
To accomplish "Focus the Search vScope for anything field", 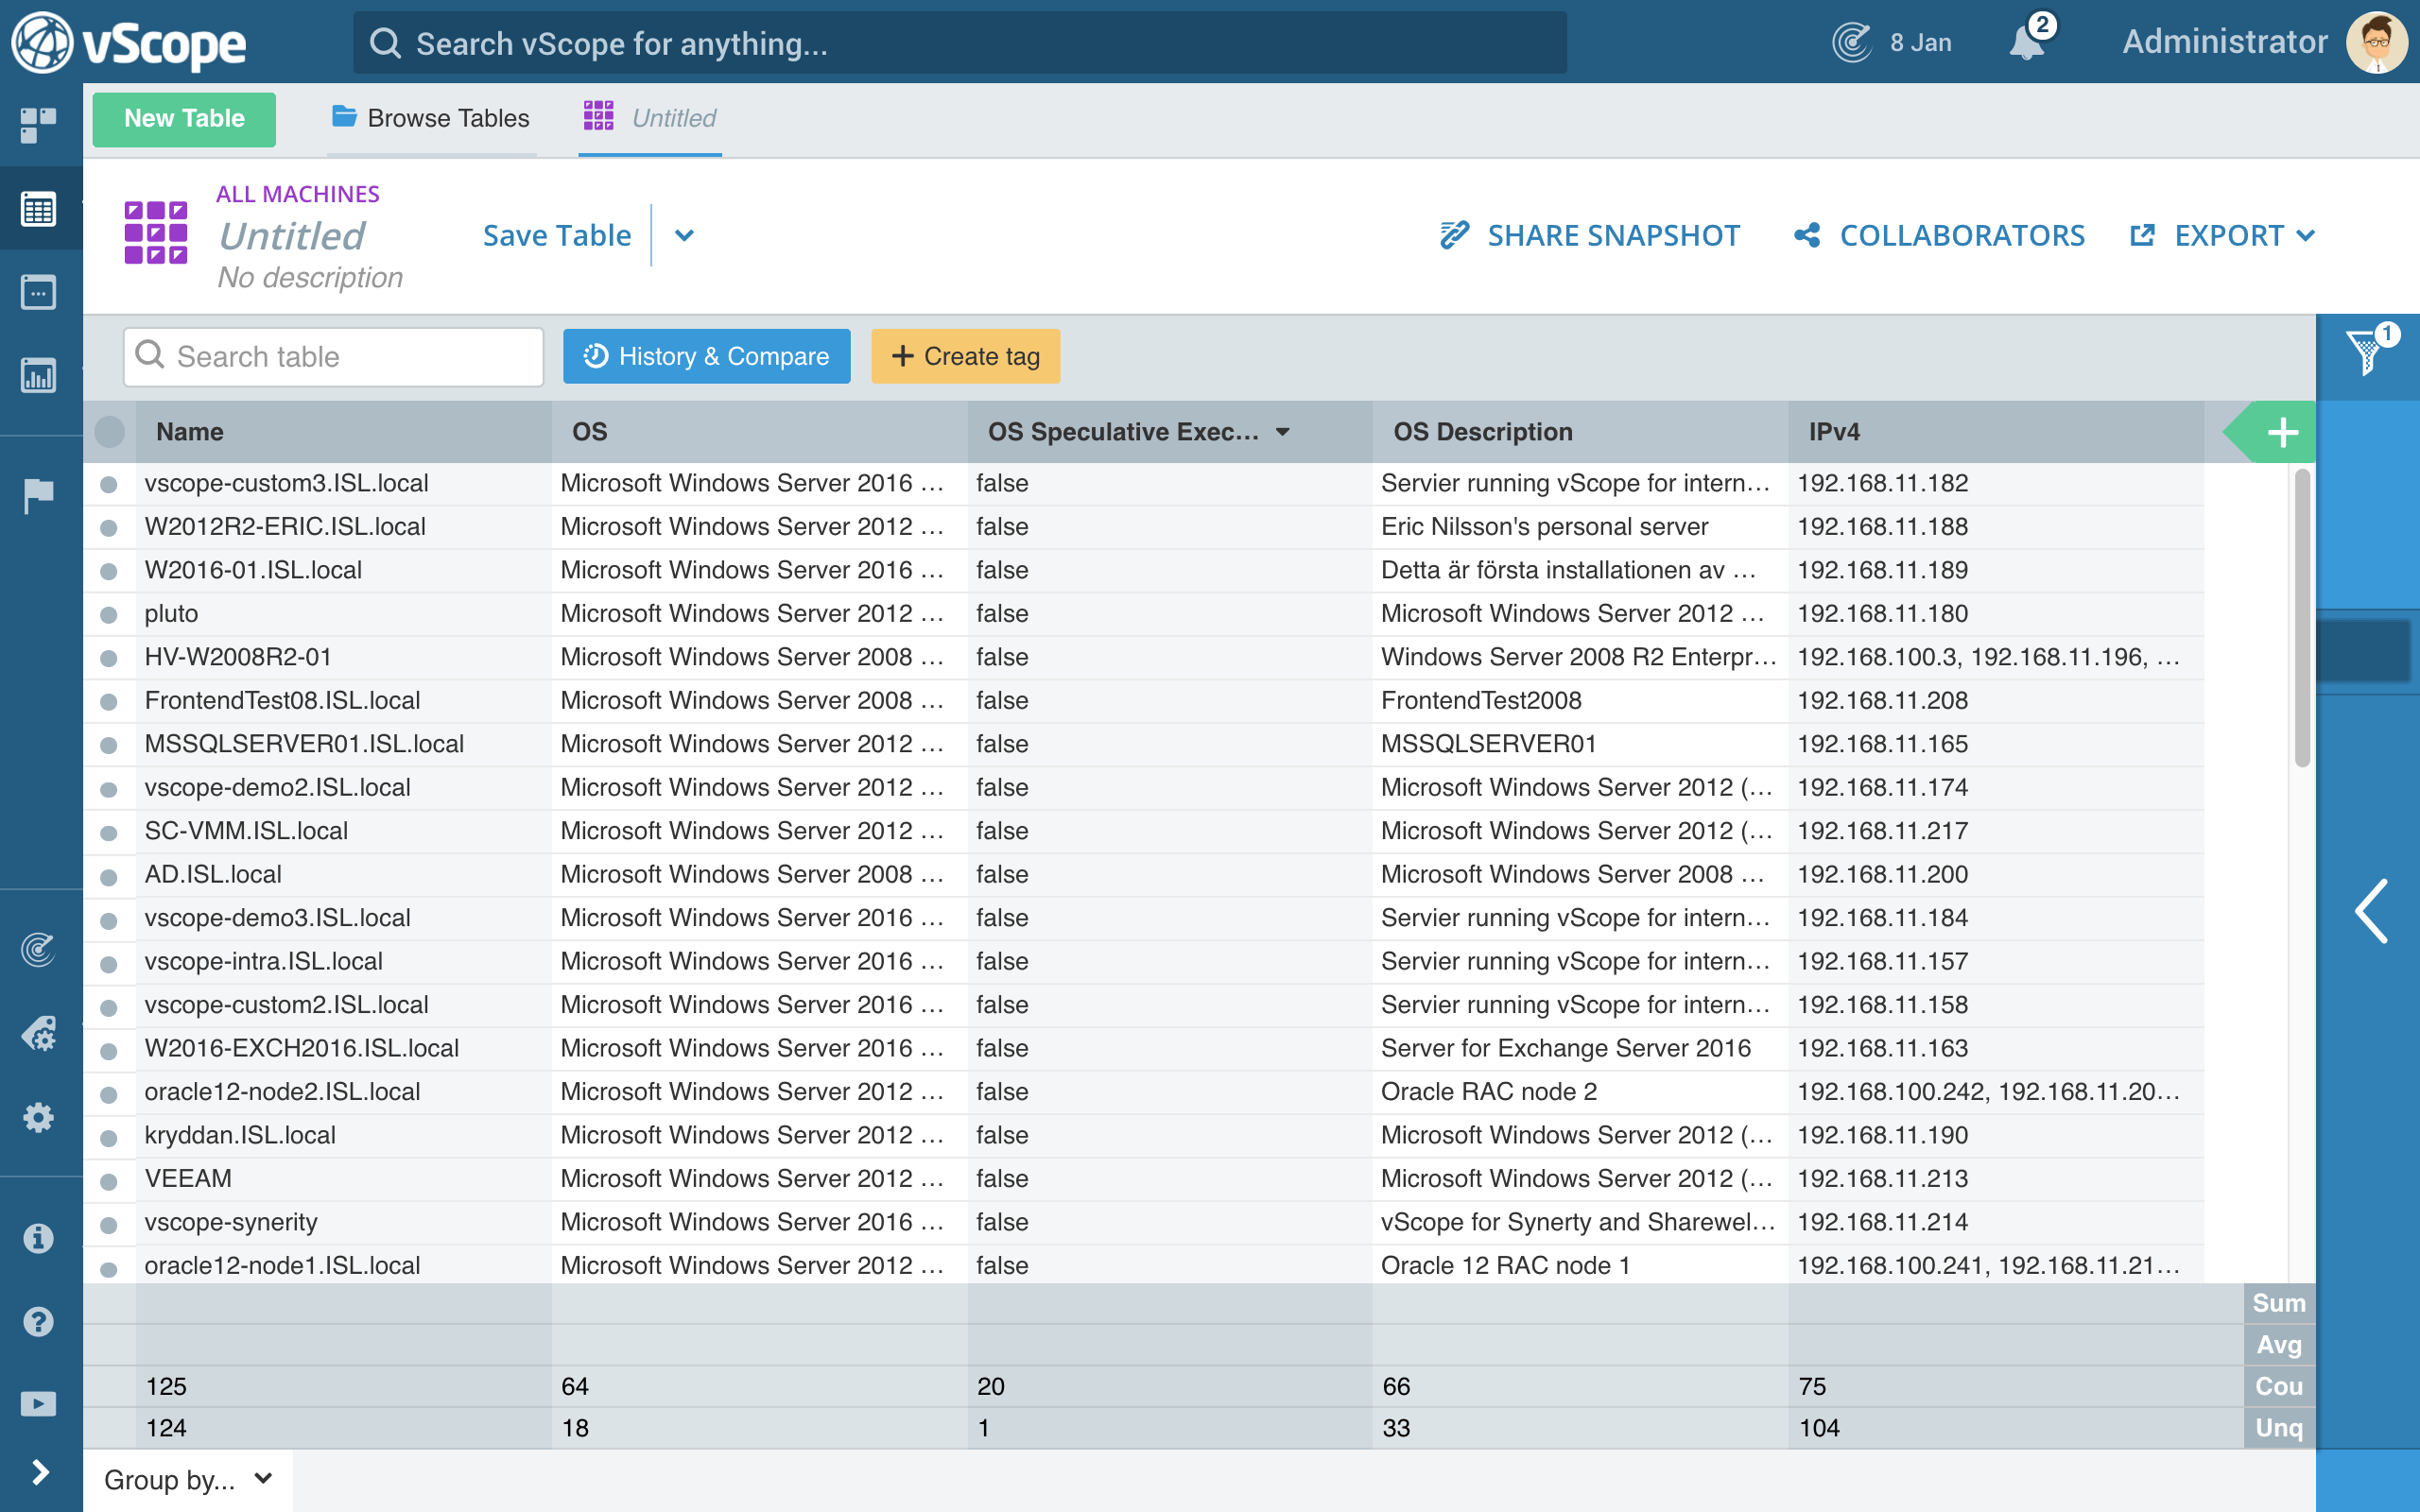I will (x=960, y=43).
